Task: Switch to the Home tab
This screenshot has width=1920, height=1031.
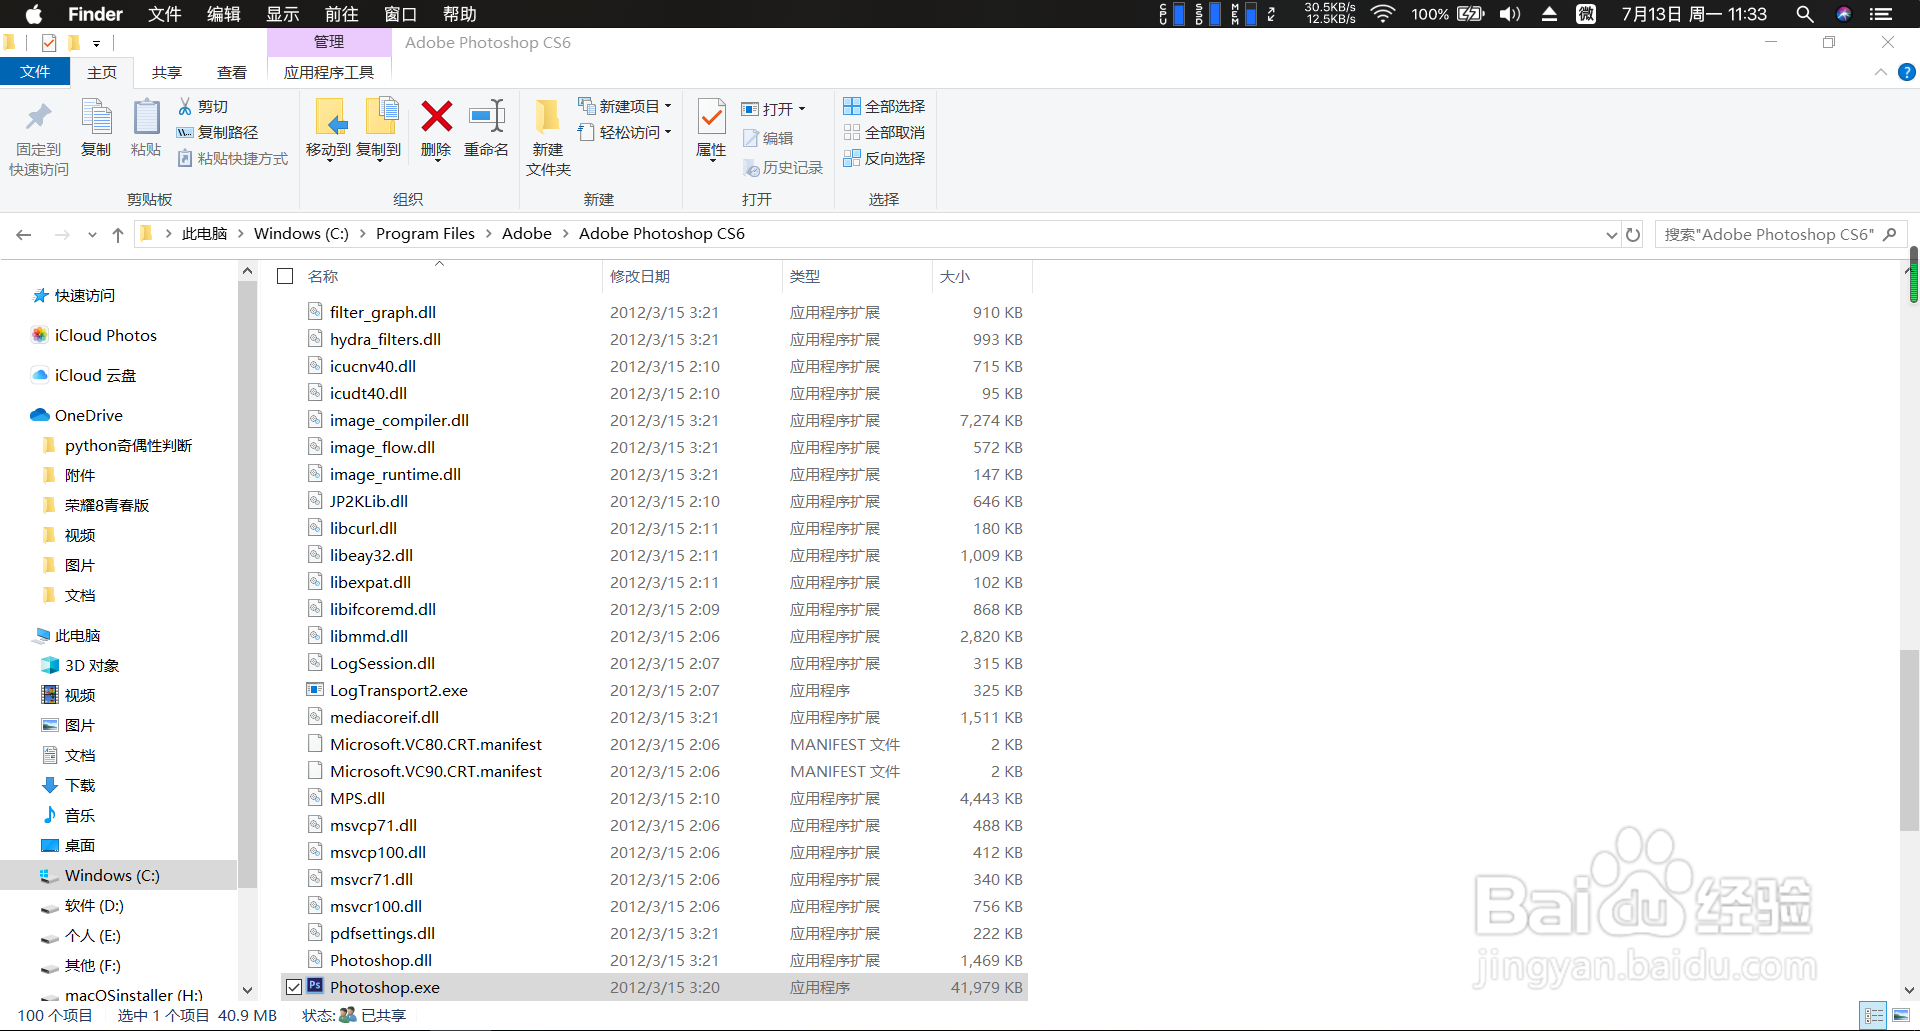Action: (x=102, y=72)
